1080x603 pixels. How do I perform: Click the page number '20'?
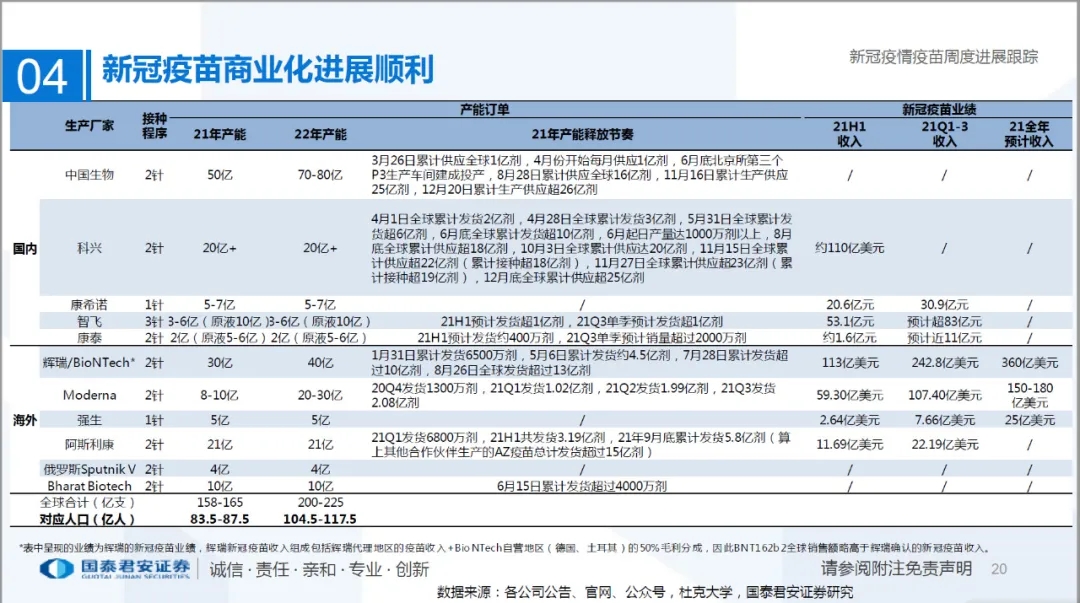999,569
